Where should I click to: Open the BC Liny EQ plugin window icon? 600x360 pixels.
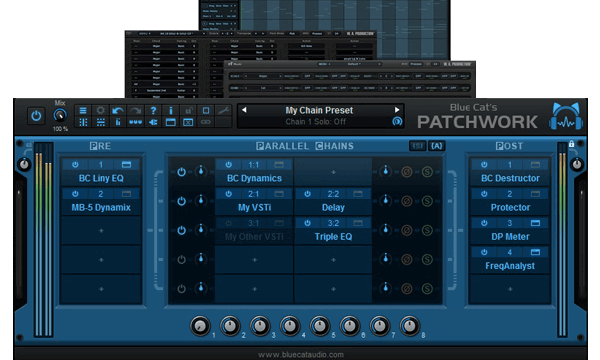(126, 165)
